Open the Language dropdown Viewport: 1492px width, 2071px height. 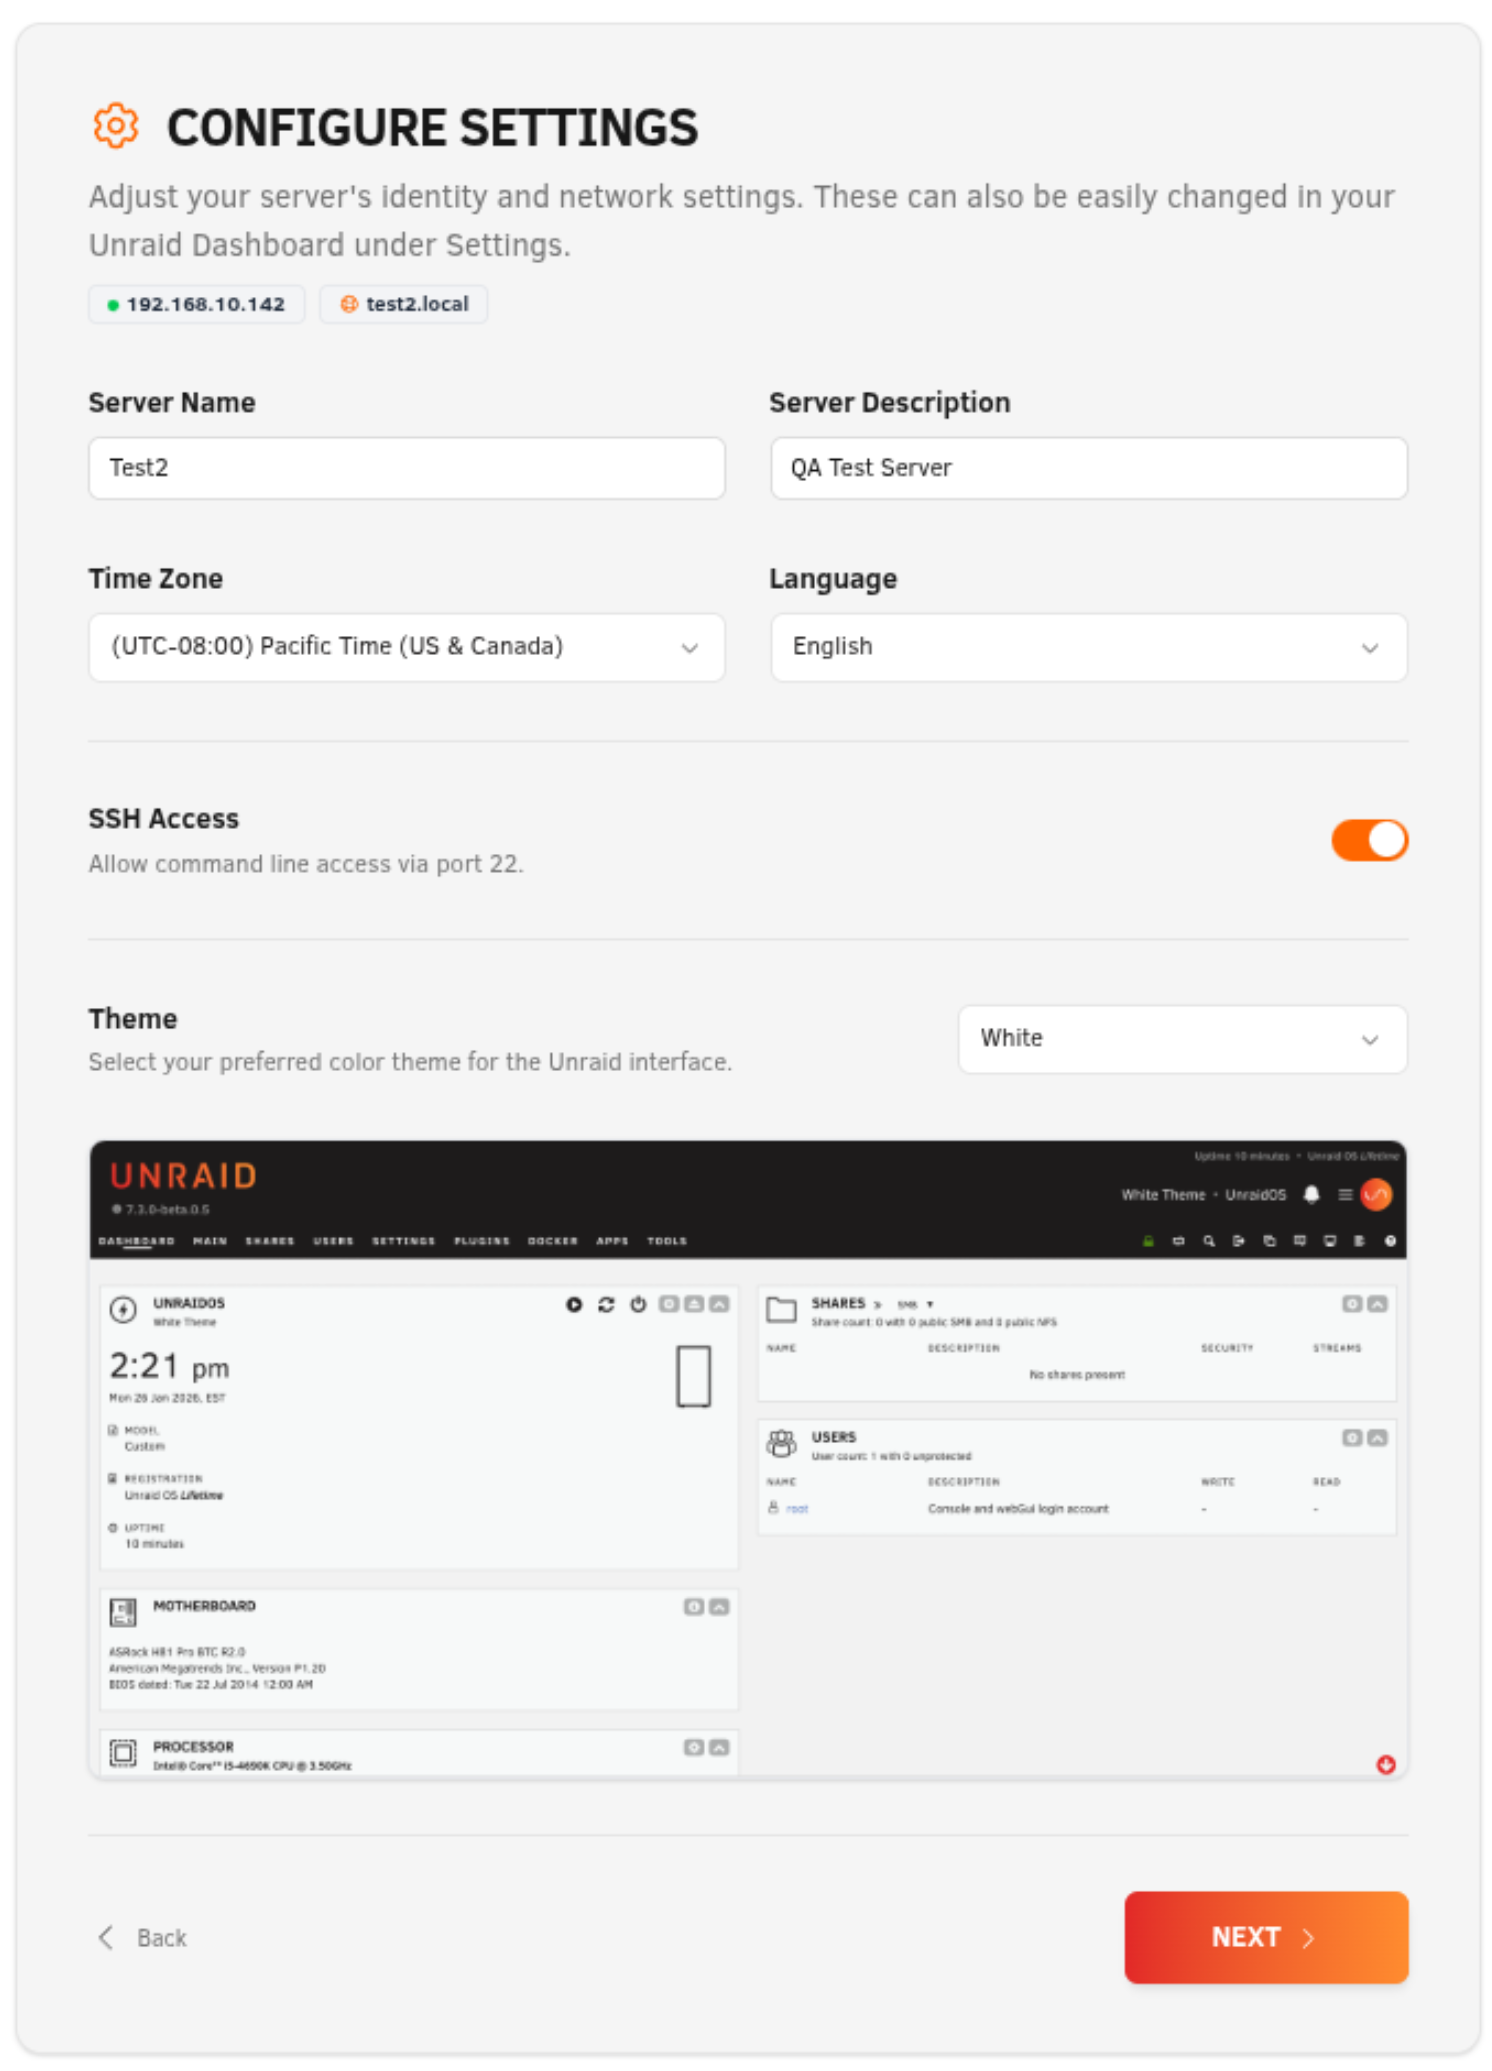1088,647
